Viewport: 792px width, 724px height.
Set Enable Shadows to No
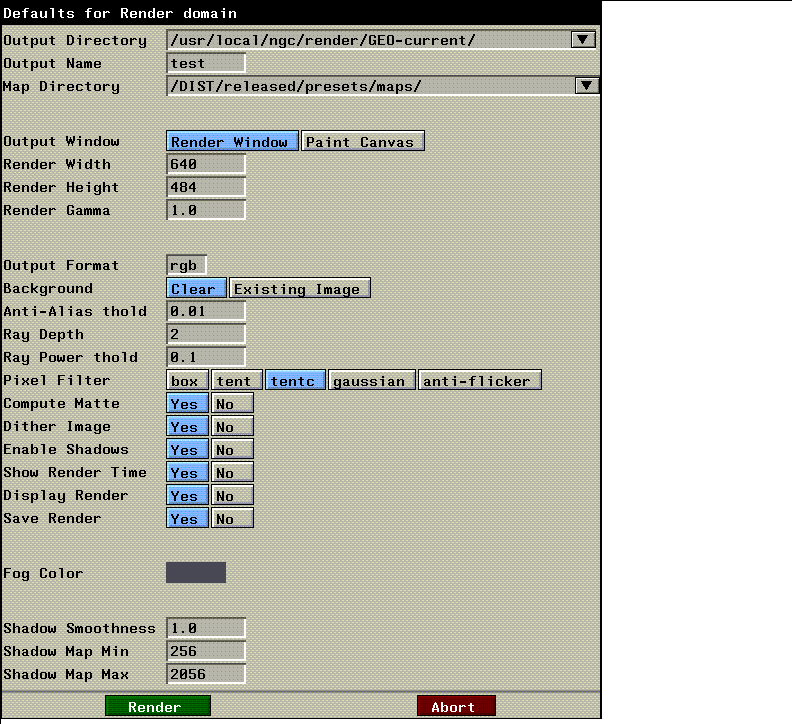[x=232, y=449]
